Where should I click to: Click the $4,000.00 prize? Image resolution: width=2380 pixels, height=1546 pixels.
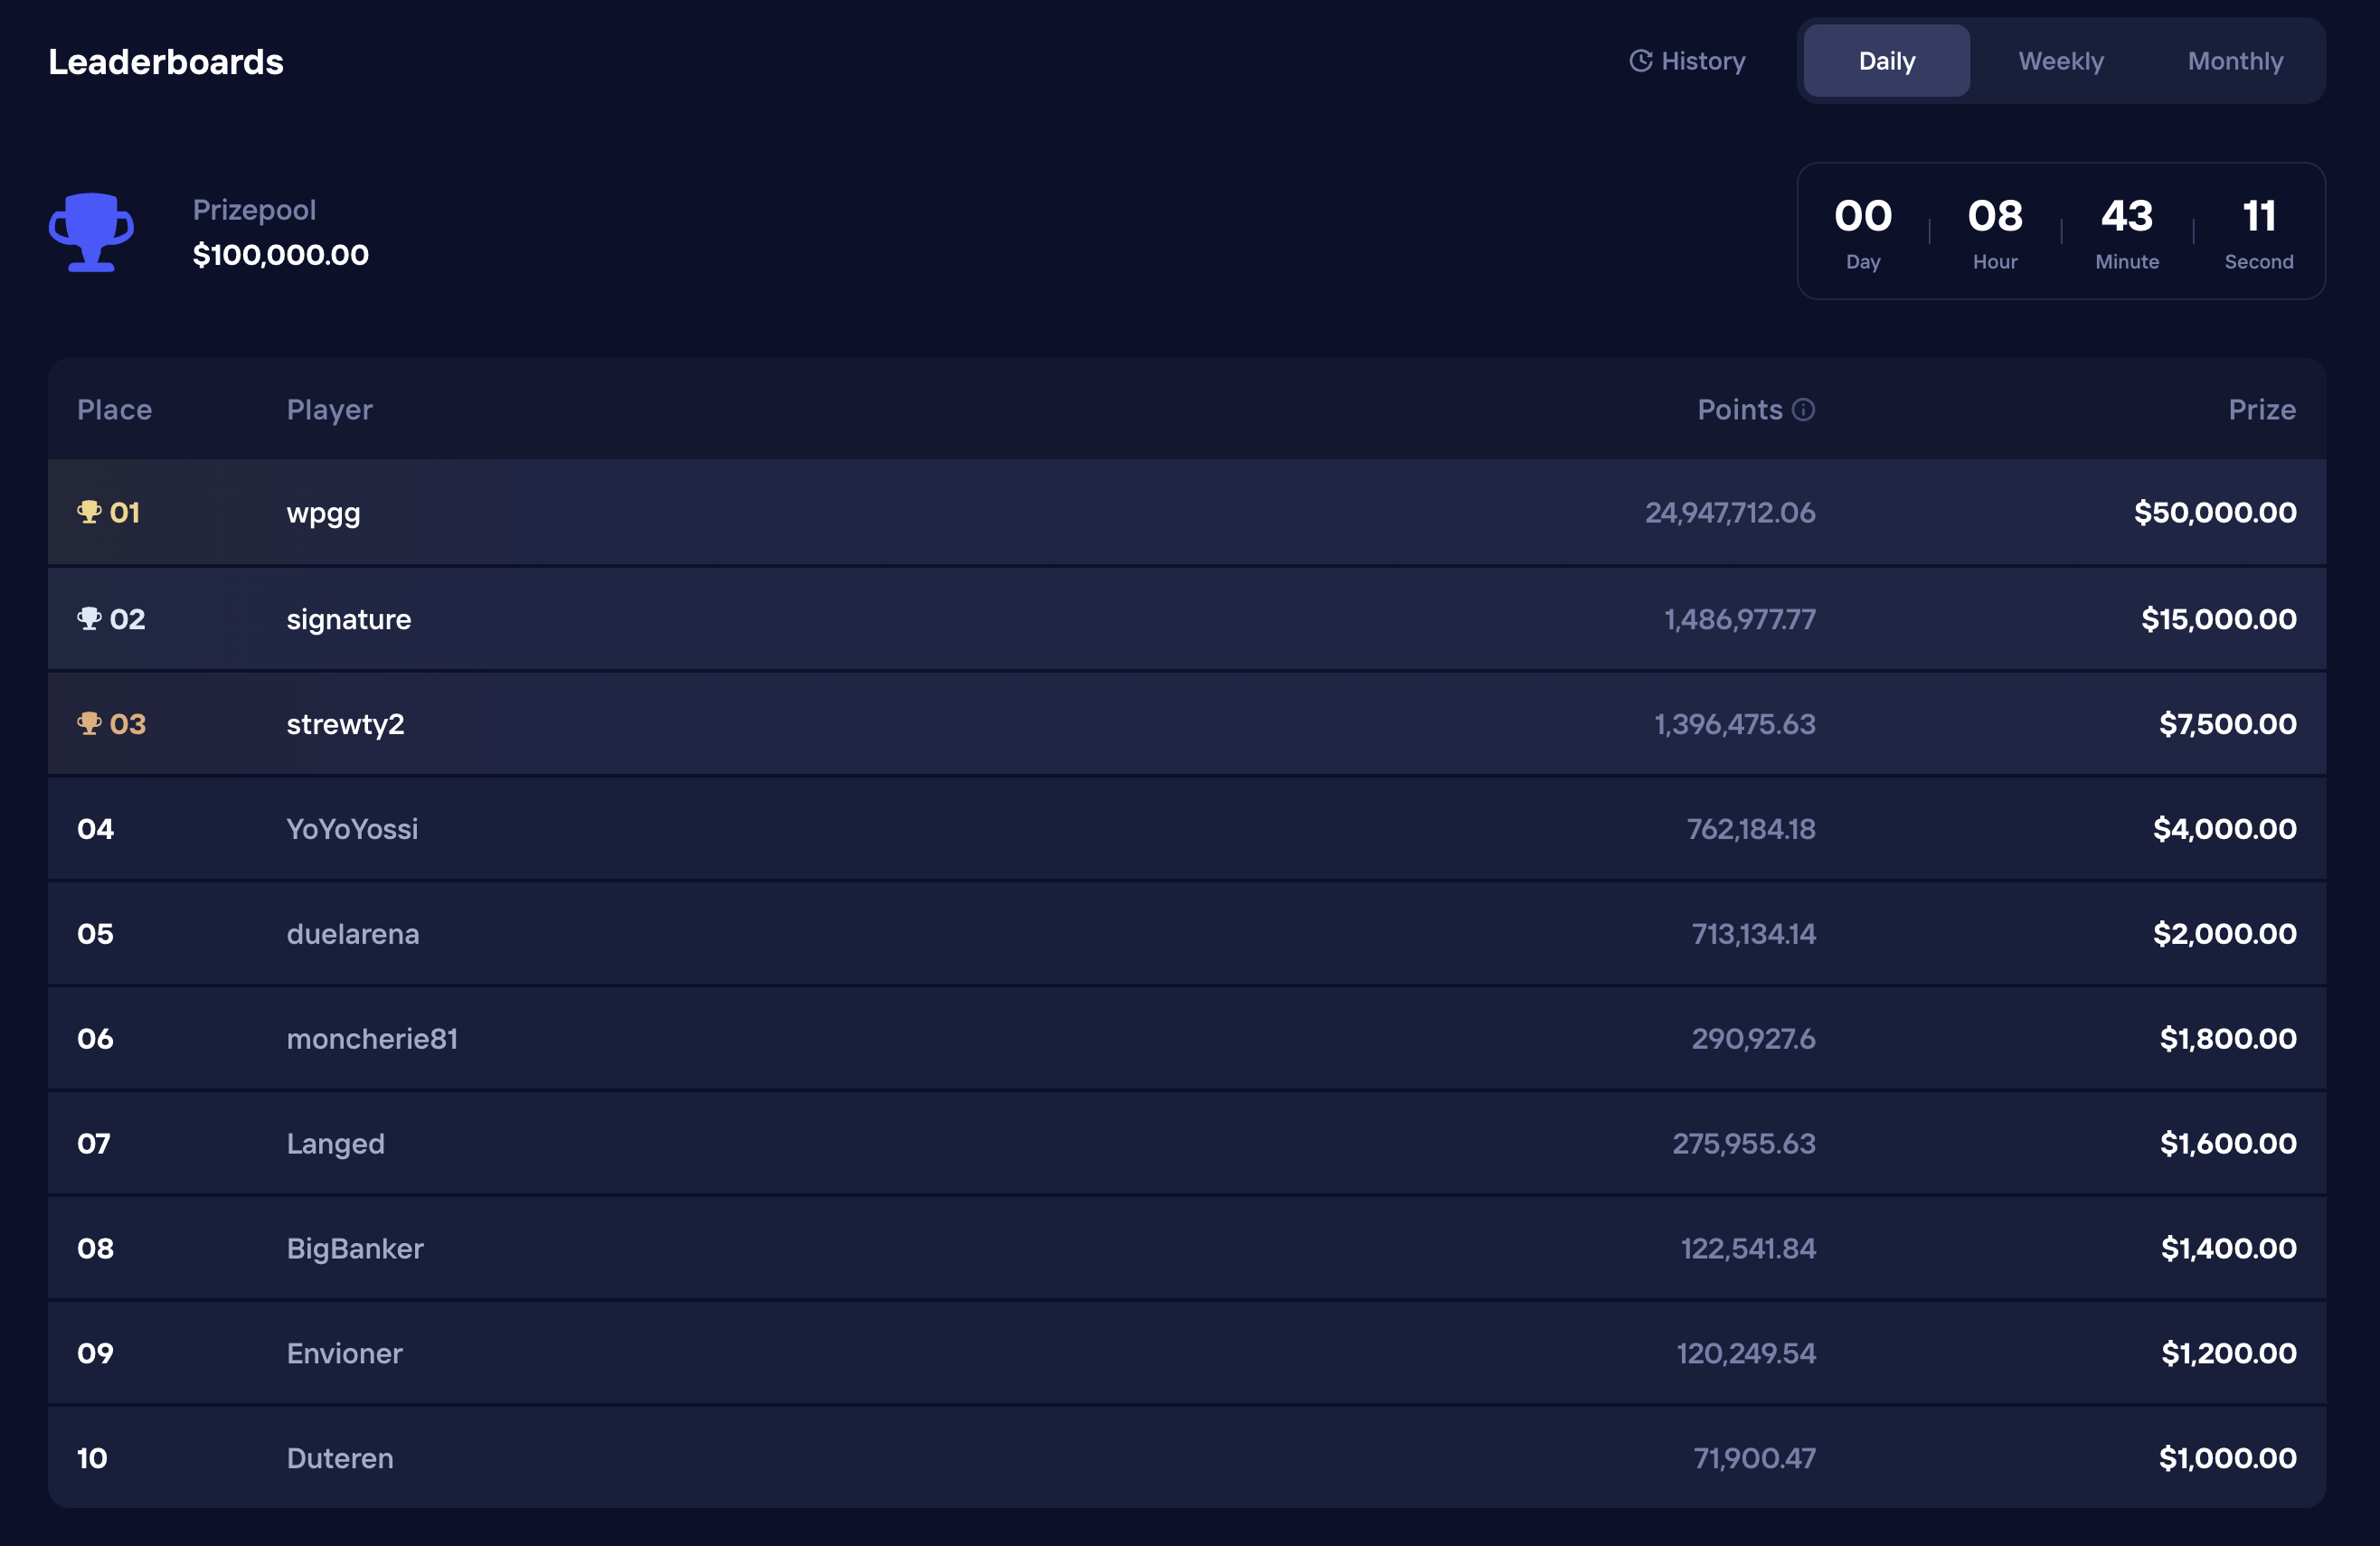2224,830
